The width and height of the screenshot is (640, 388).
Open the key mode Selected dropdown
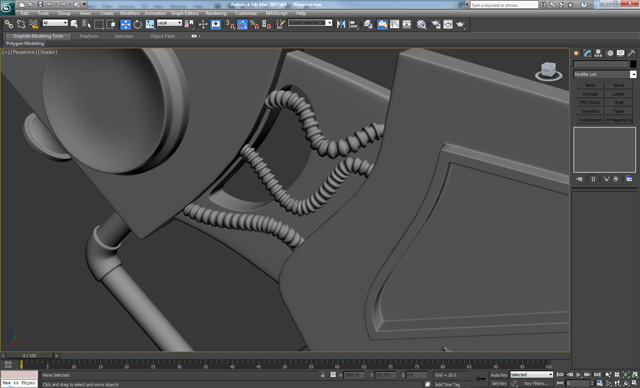pyautogui.click(x=531, y=375)
